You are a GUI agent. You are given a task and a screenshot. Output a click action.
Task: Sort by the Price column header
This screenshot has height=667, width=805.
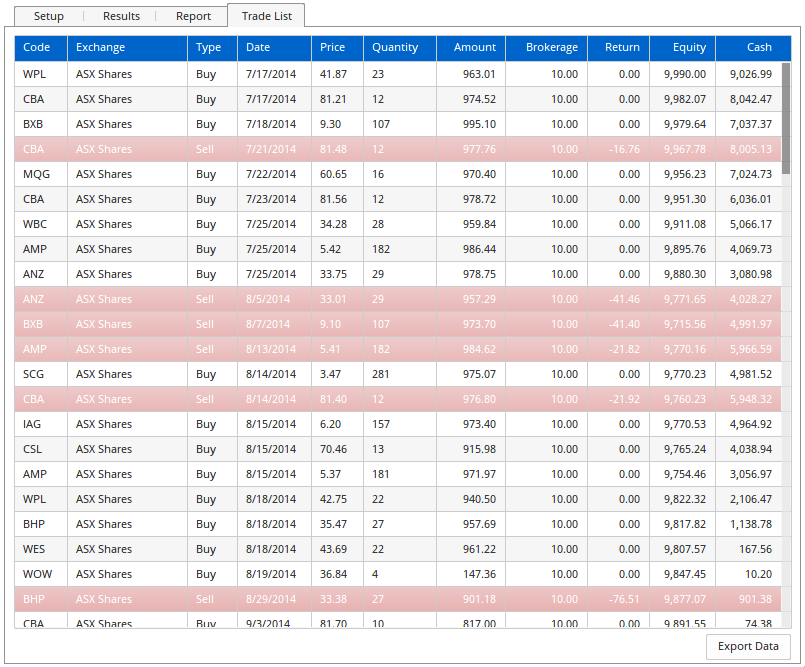(x=337, y=48)
